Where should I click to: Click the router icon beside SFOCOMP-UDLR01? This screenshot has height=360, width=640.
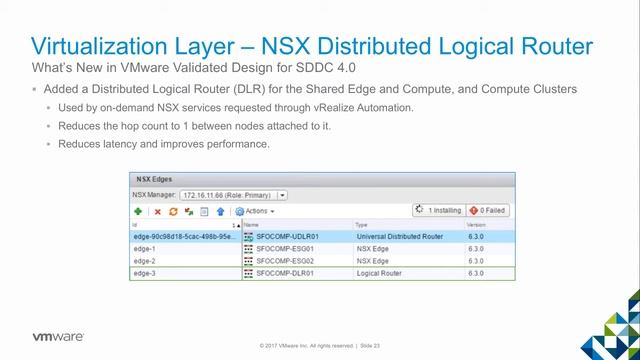click(248, 237)
